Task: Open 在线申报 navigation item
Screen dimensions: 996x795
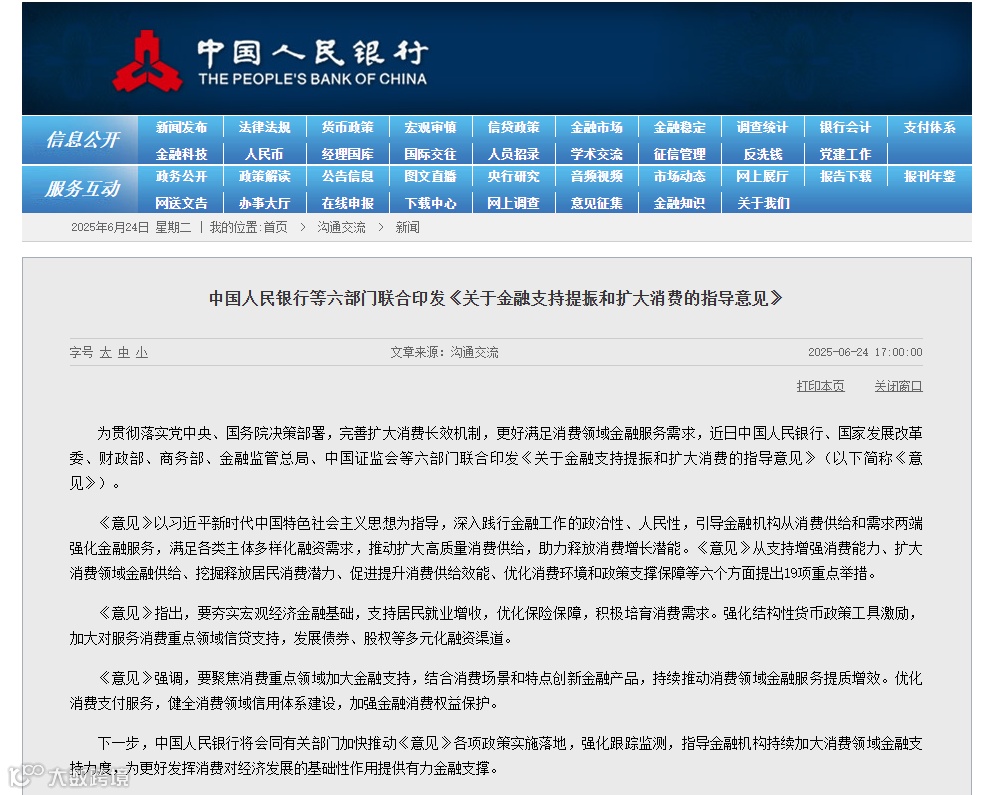Action: click(347, 203)
